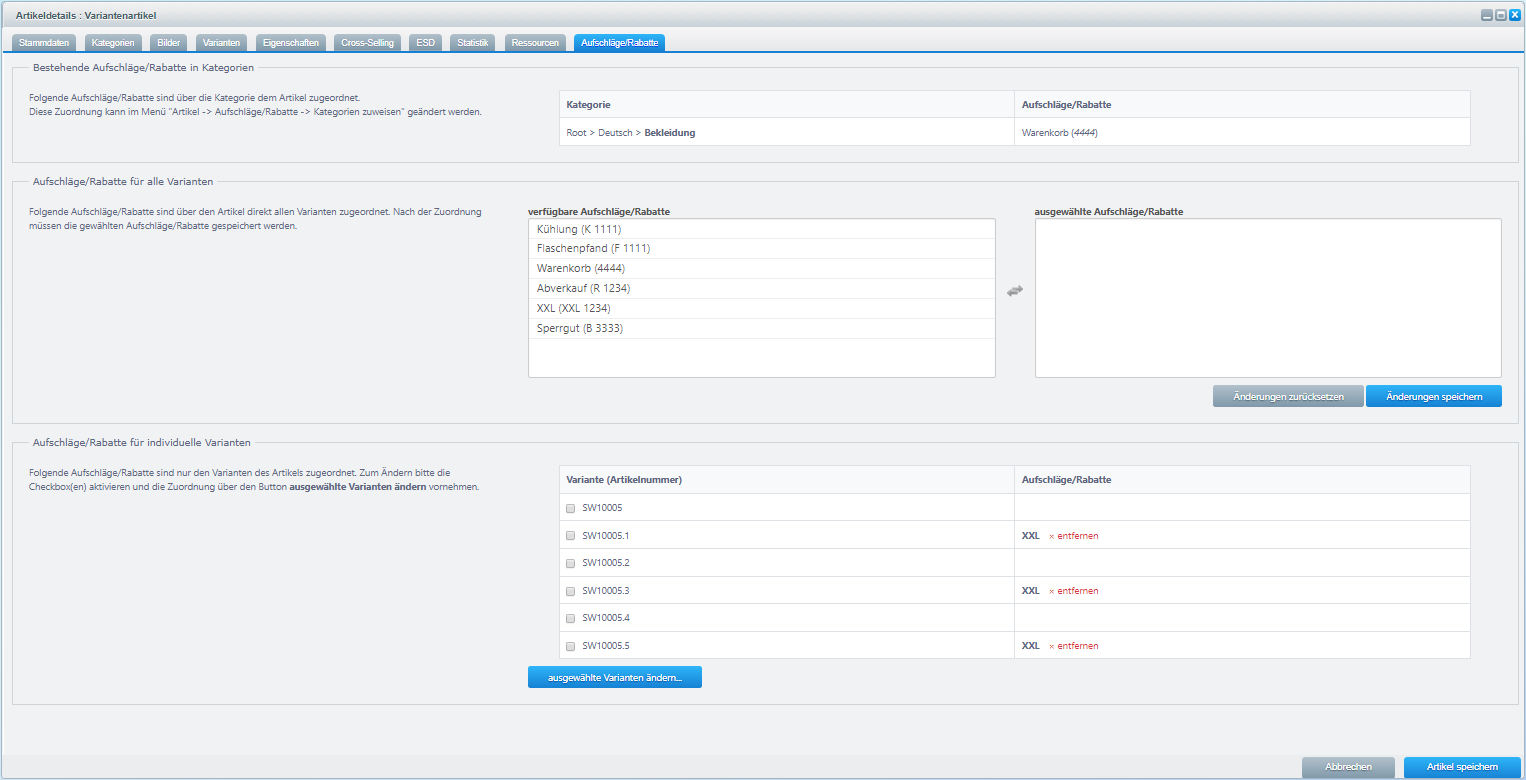The width and height of the screenshot is (1526, 780).
Task: Click Abbrechen button
Action: [1348, 767]
